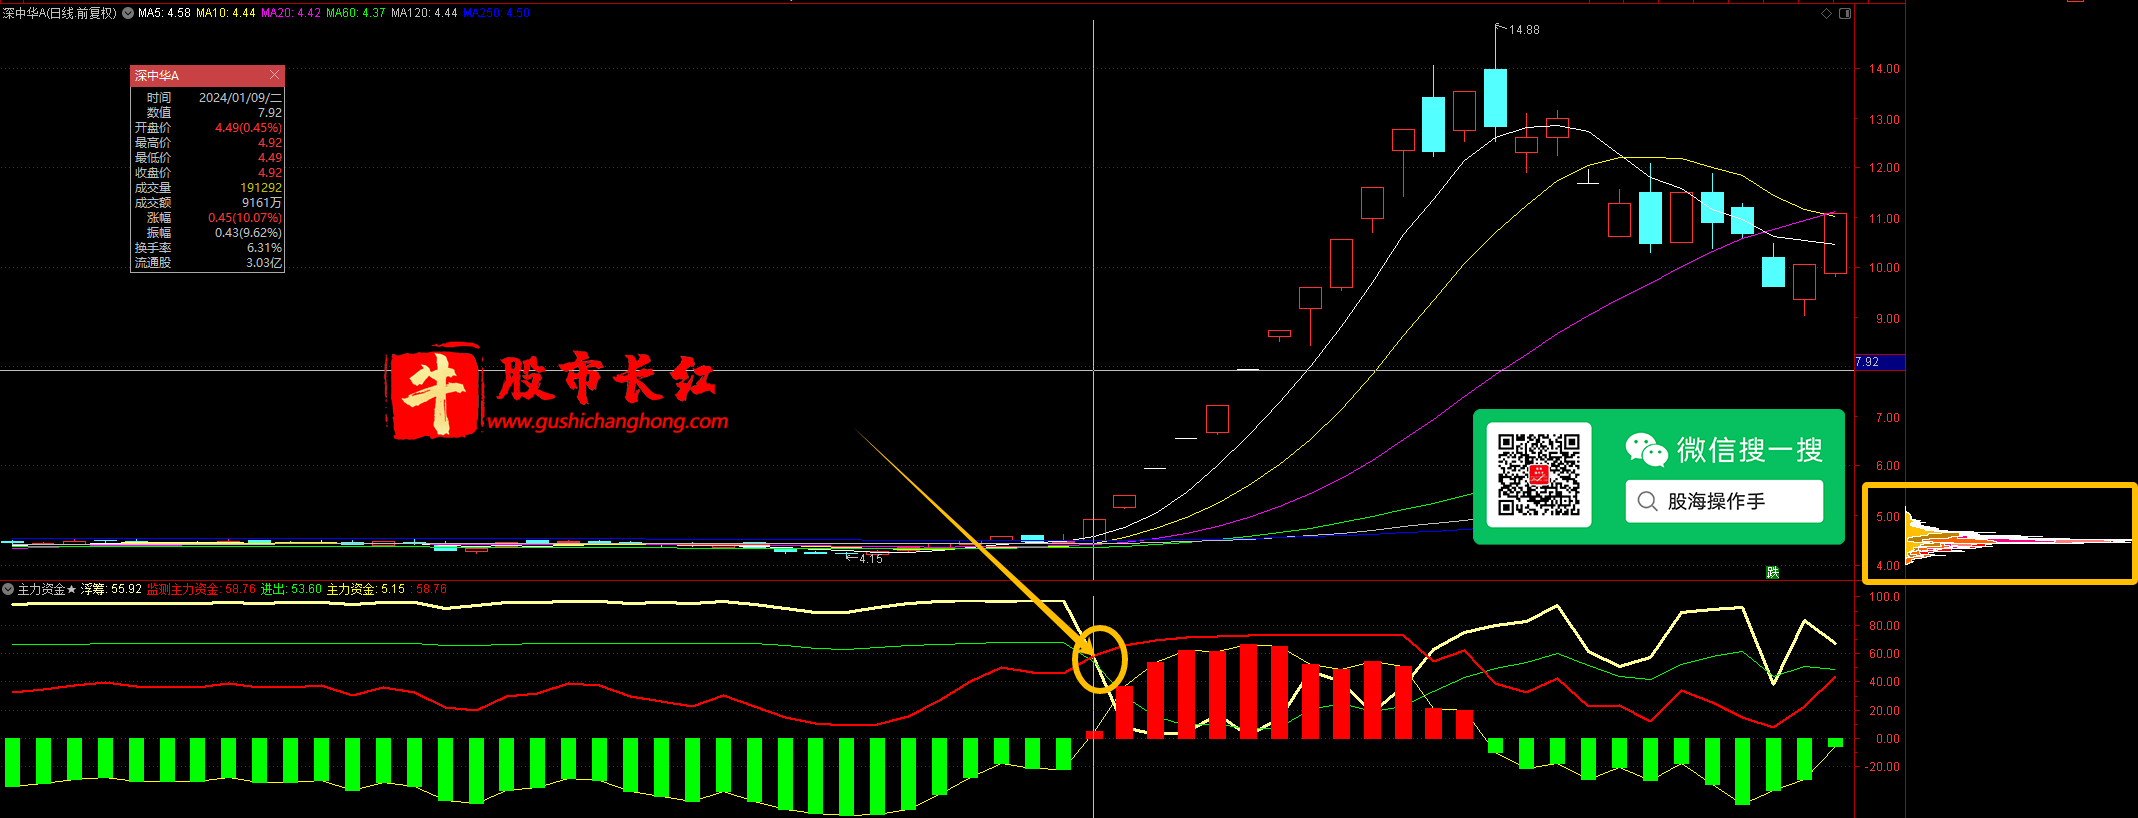Click the 换手率 6.31% row
Viewport: 2138px width, 818px height.
(x=208, y=248)
